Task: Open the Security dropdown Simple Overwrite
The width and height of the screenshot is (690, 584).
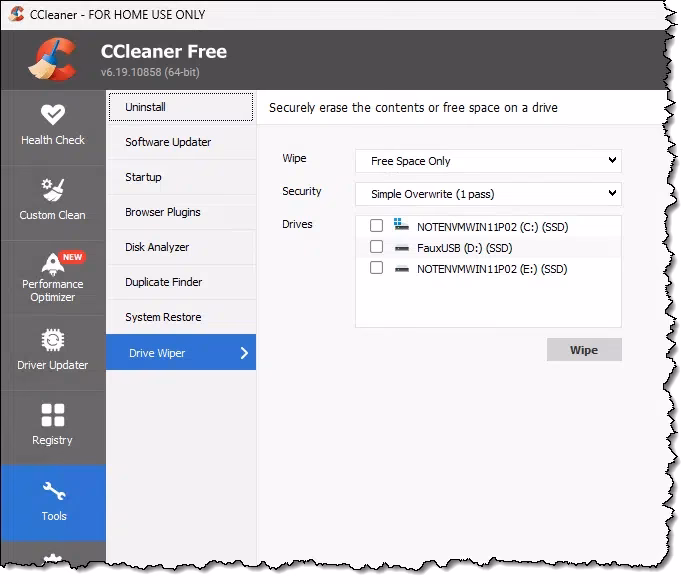Action: coord(488,194)
